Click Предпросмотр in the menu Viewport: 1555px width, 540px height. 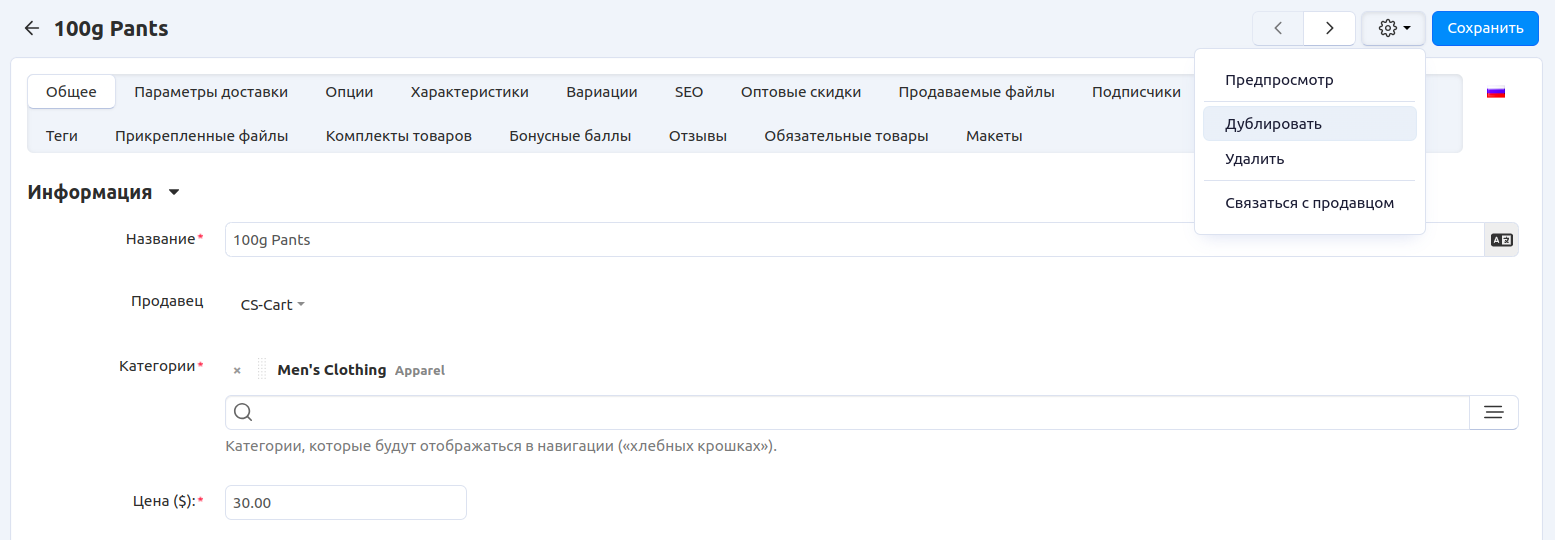coord(1279,80)
